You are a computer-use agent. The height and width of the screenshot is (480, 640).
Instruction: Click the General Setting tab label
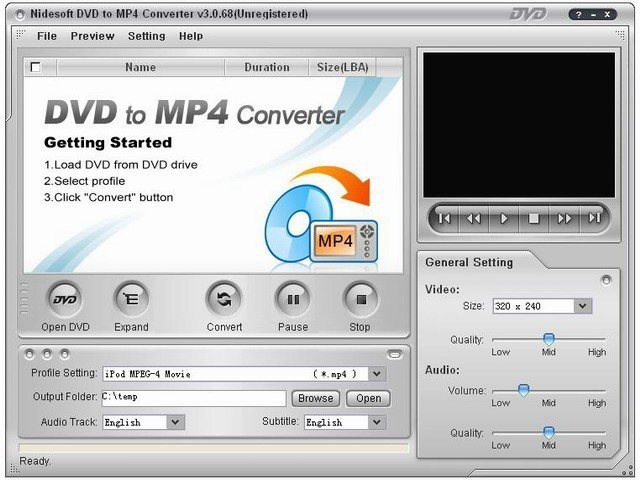point(469,262)
